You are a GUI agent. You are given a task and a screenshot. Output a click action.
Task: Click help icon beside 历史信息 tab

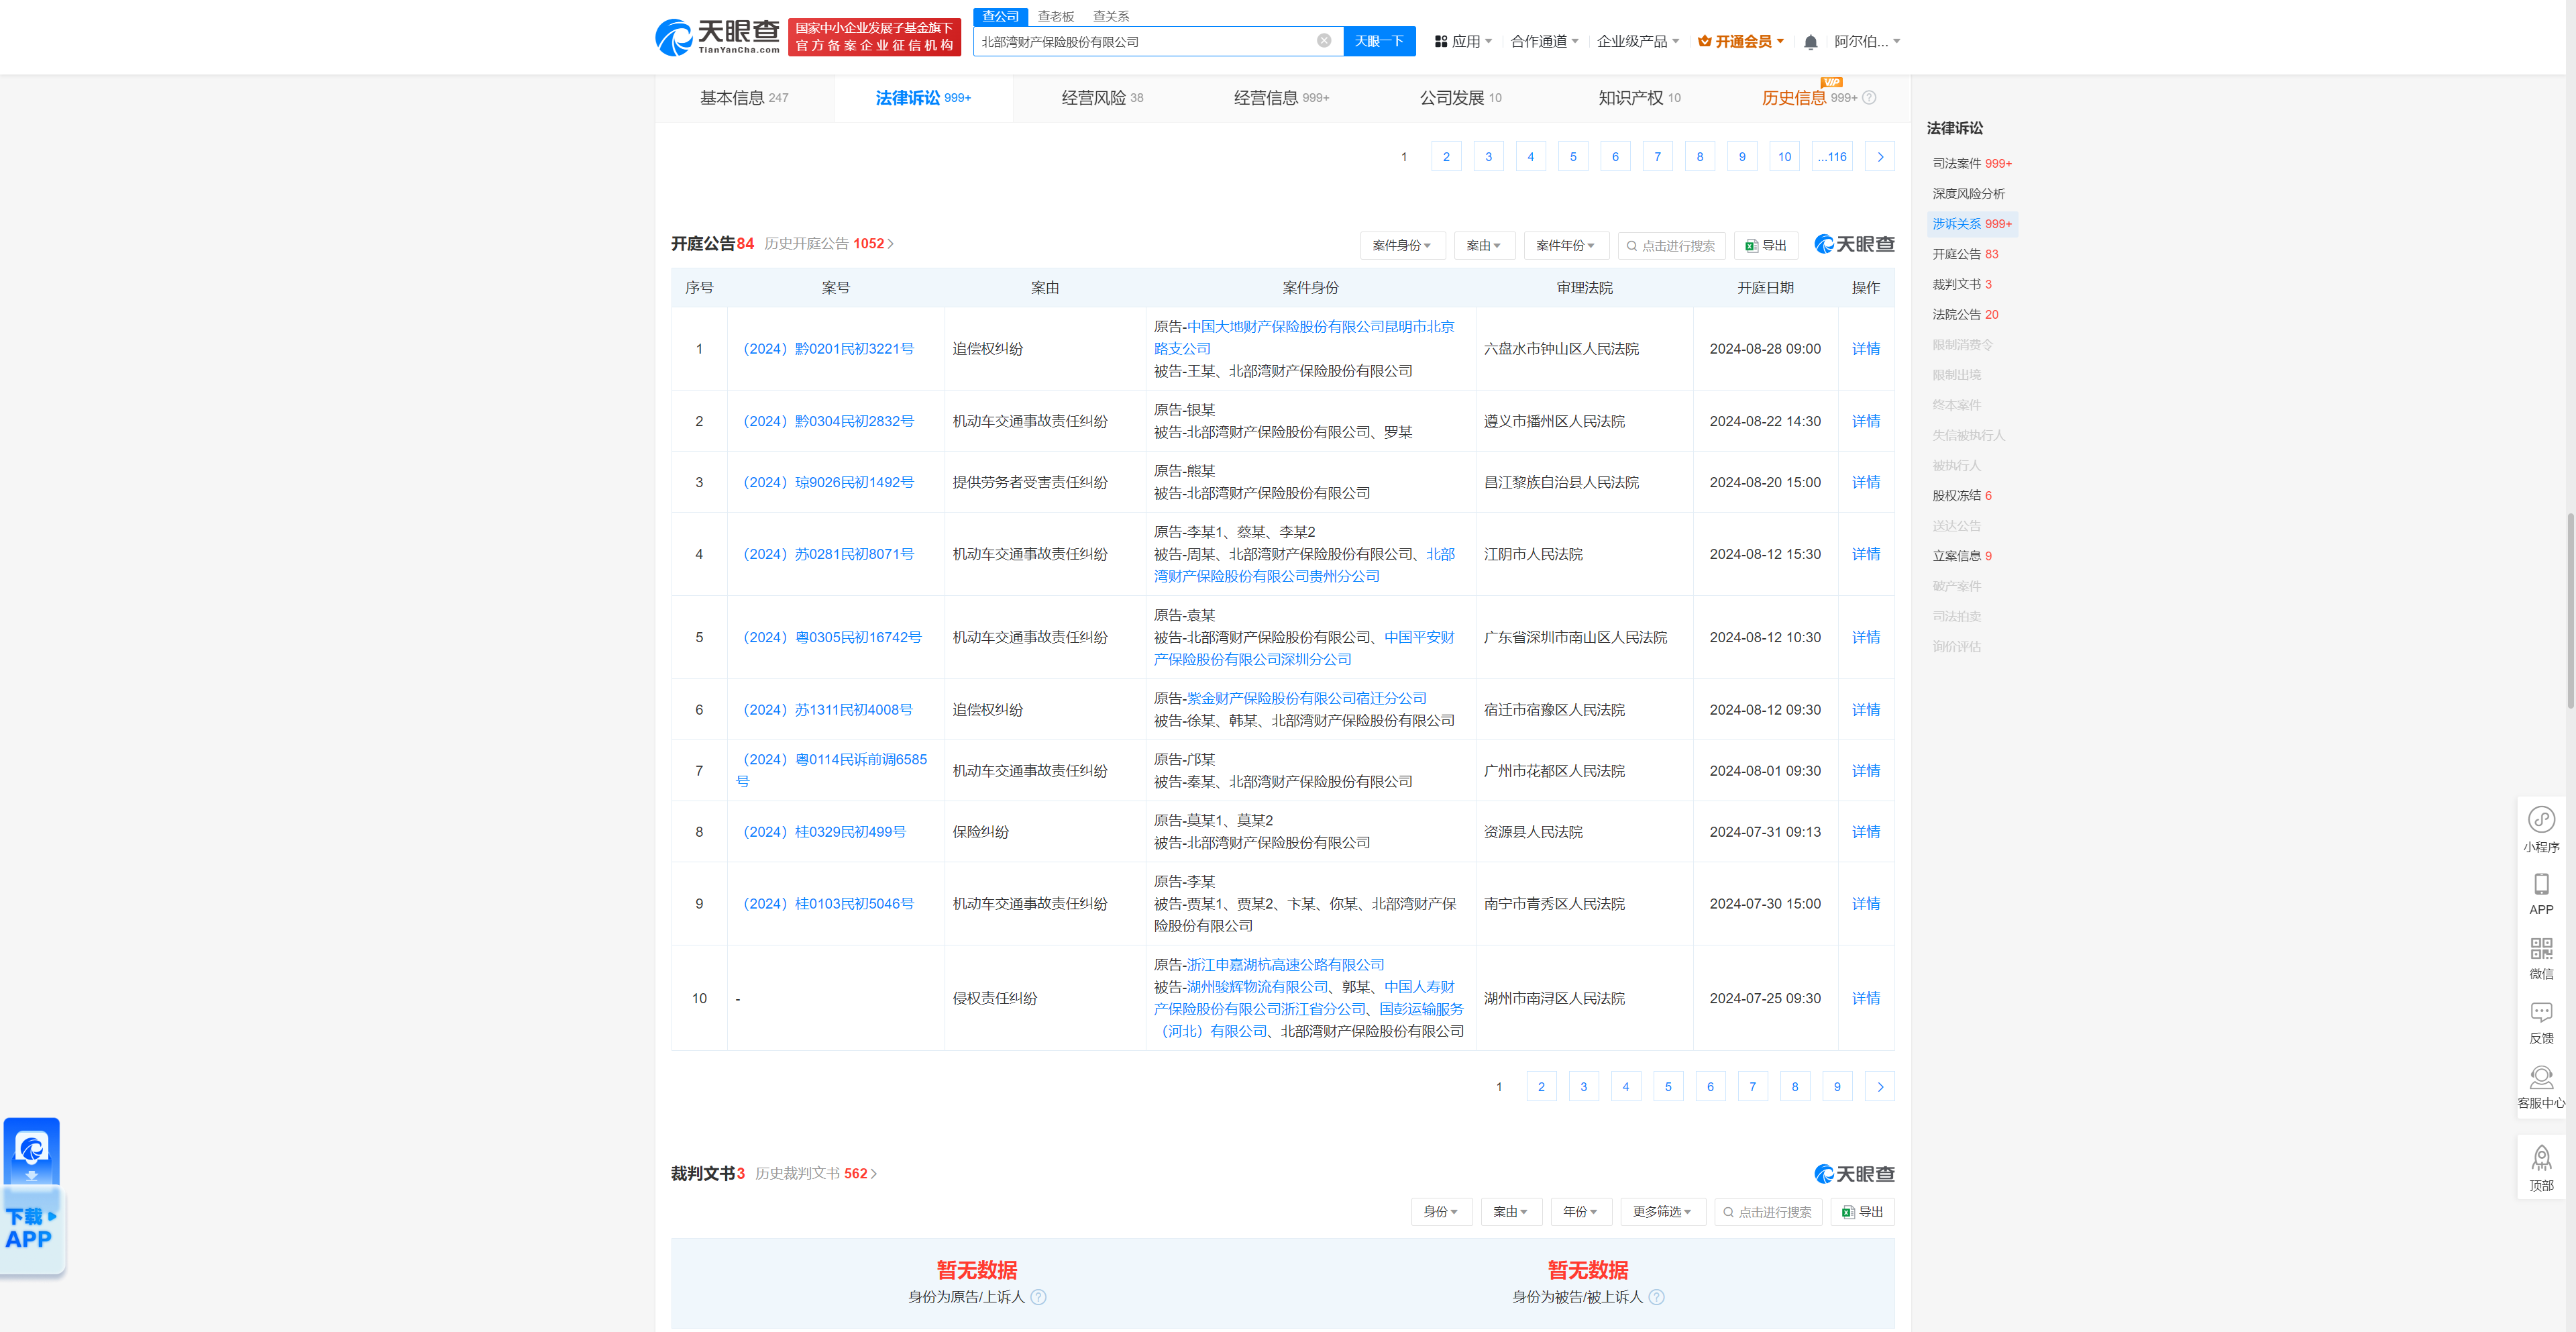pos(1868,98)
